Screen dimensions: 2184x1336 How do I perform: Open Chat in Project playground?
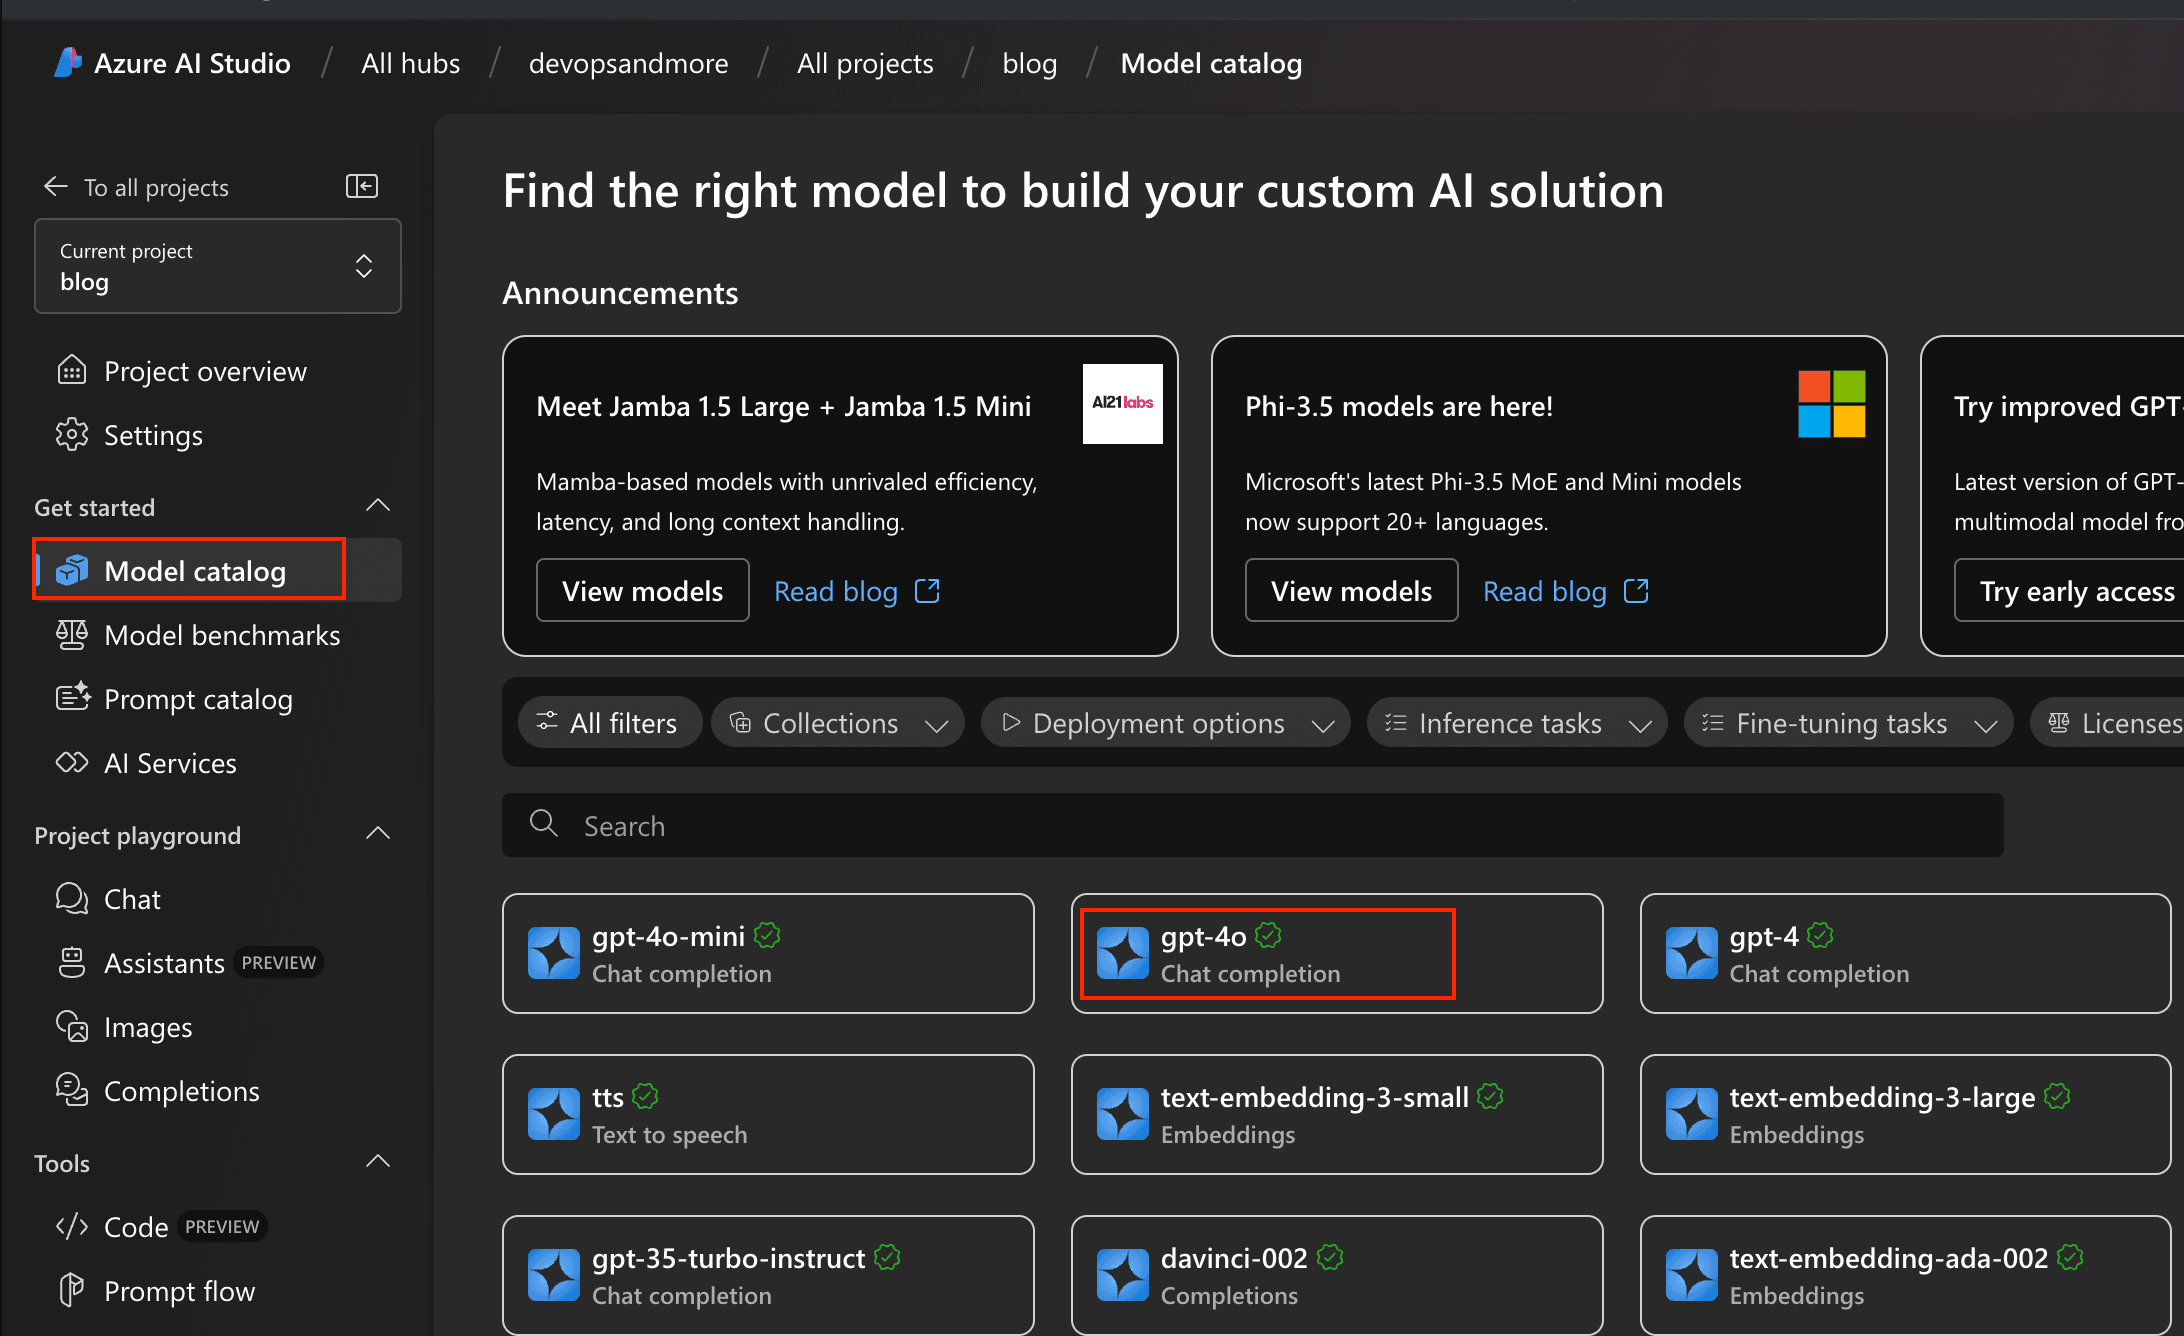click(132, 899)
